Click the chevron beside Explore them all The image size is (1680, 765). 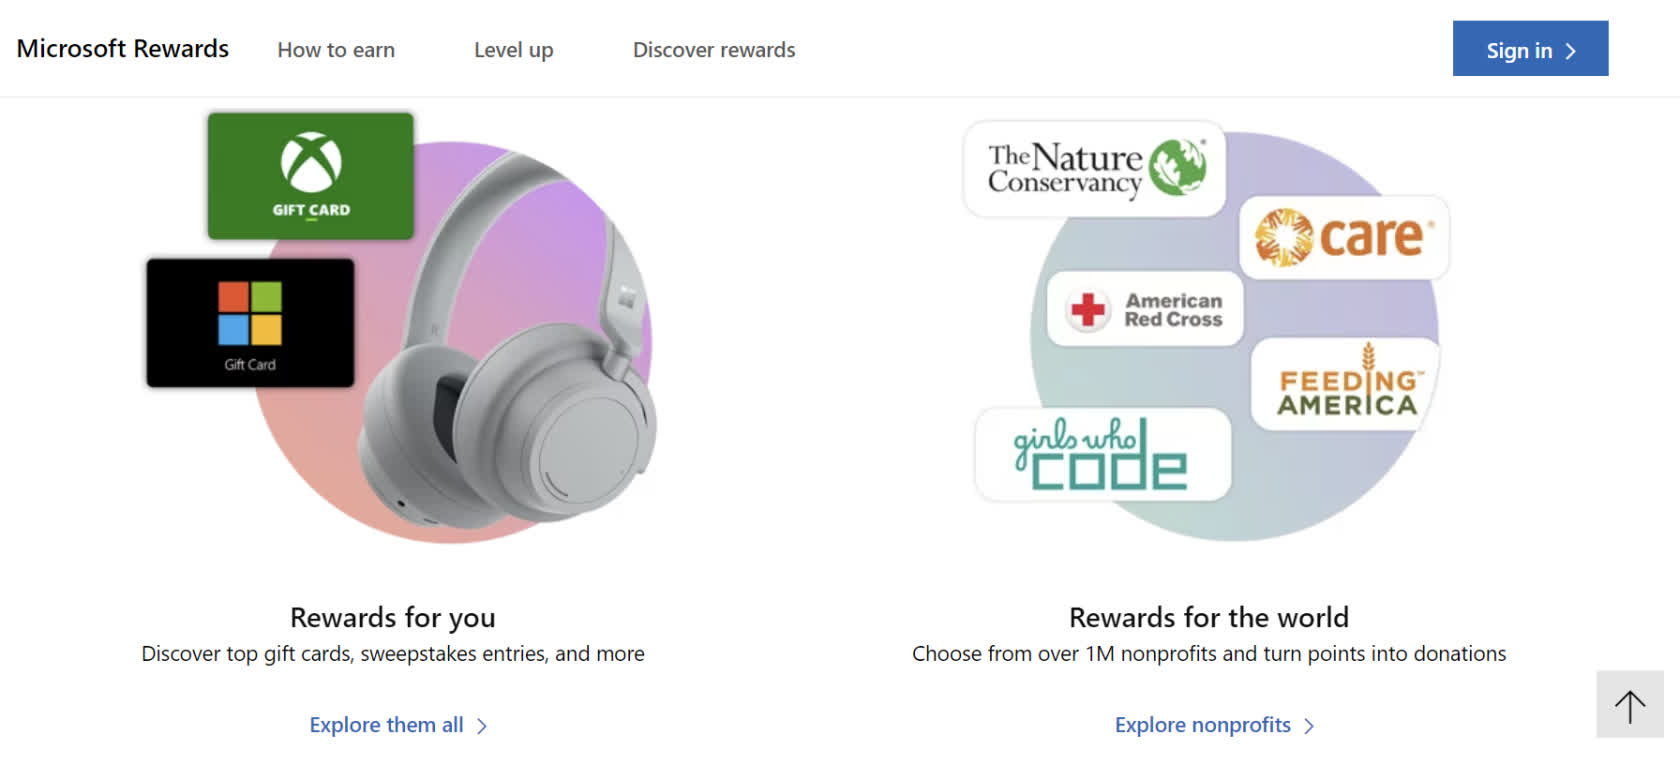point(482,726)
